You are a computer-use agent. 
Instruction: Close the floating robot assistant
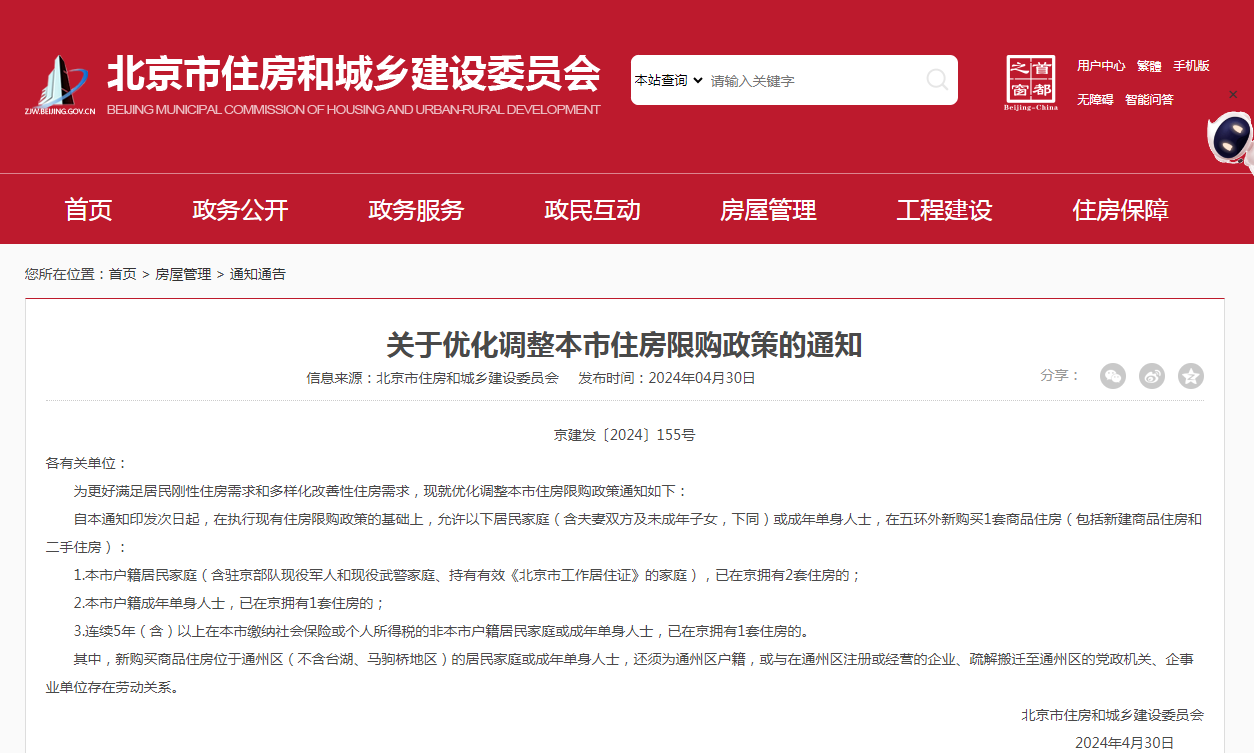point(1233,94)
